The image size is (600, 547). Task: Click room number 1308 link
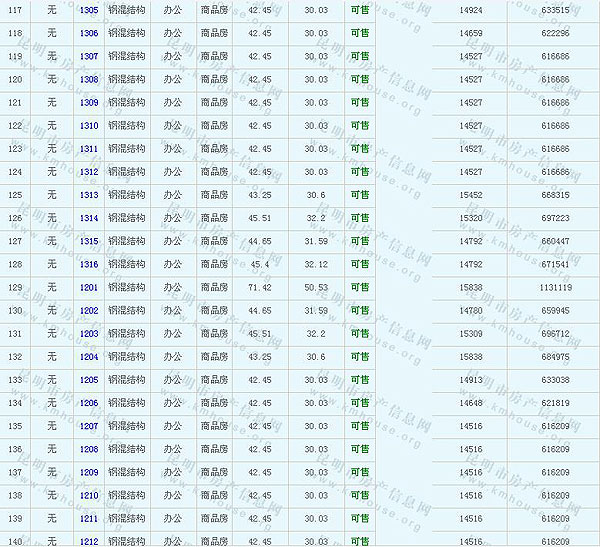click(89, 79)
